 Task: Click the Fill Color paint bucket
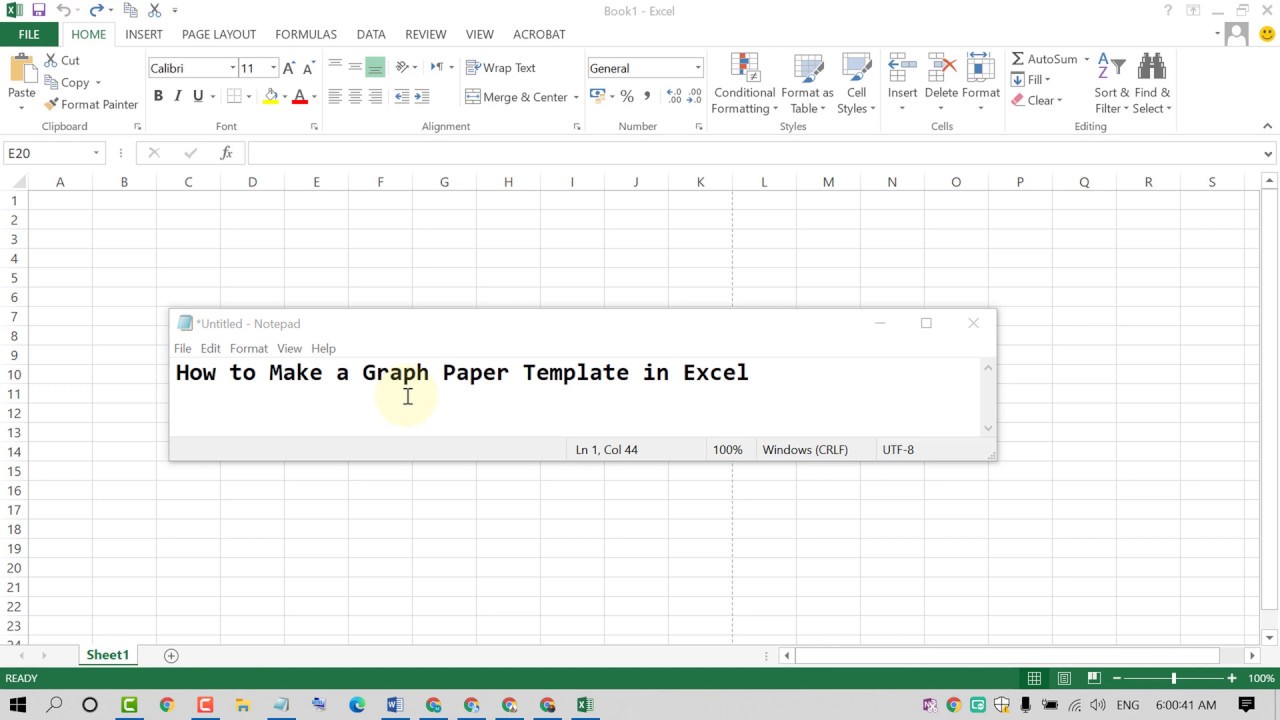coord(271,97)
